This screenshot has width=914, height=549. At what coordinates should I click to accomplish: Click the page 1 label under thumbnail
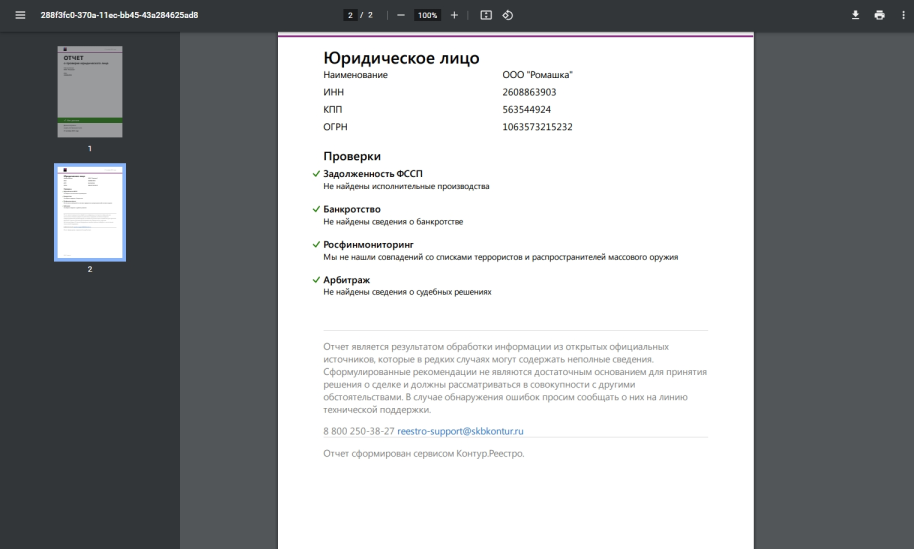point(90,149)
